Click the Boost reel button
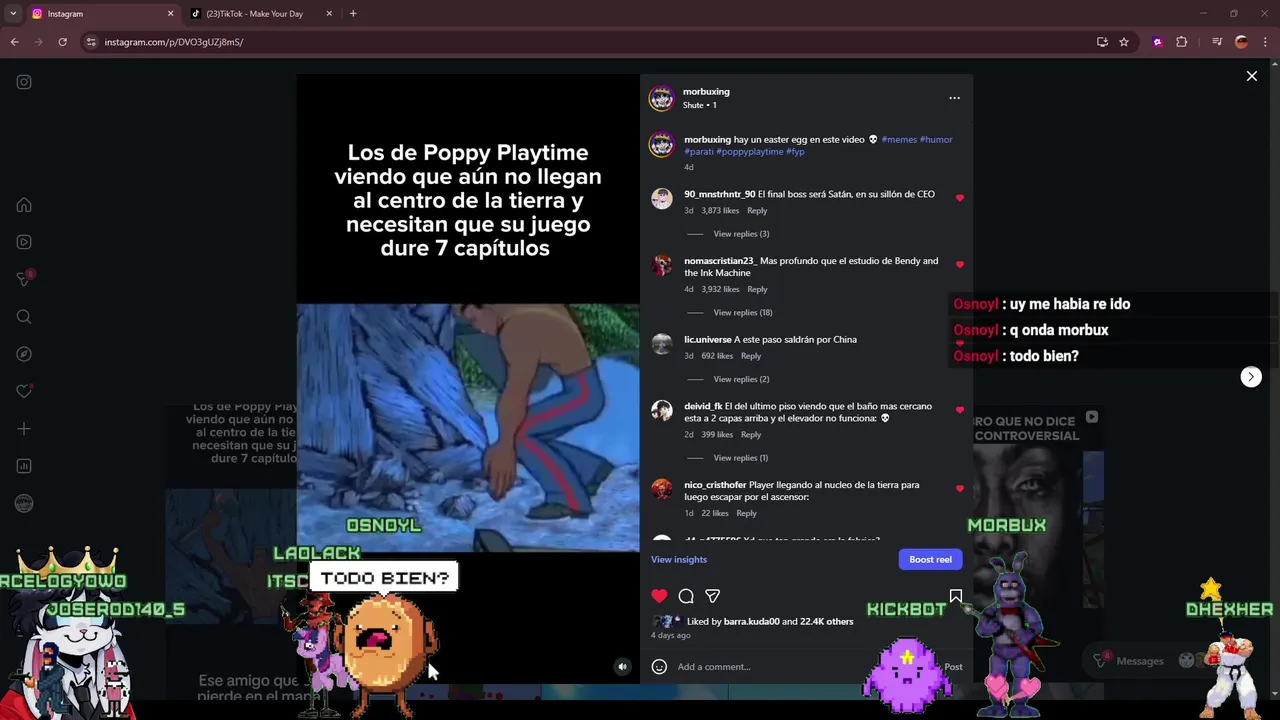1280x720 pixels. 930,559
